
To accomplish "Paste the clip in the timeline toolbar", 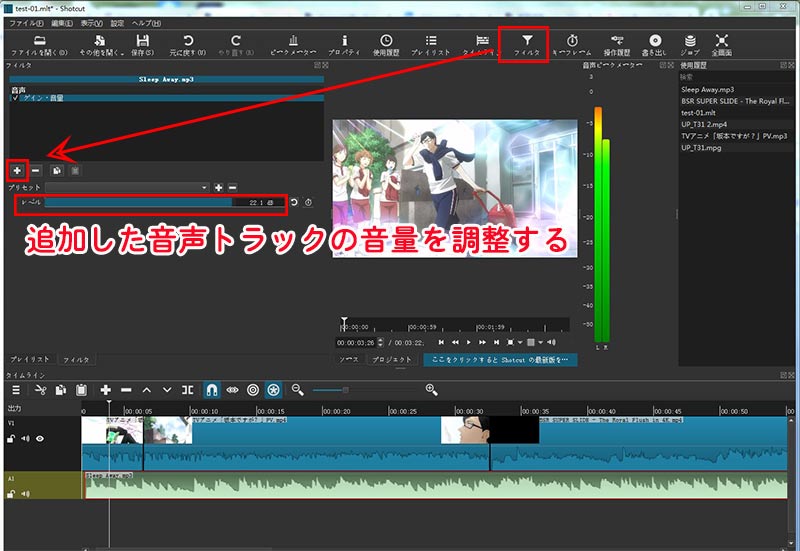I will 81,390.
